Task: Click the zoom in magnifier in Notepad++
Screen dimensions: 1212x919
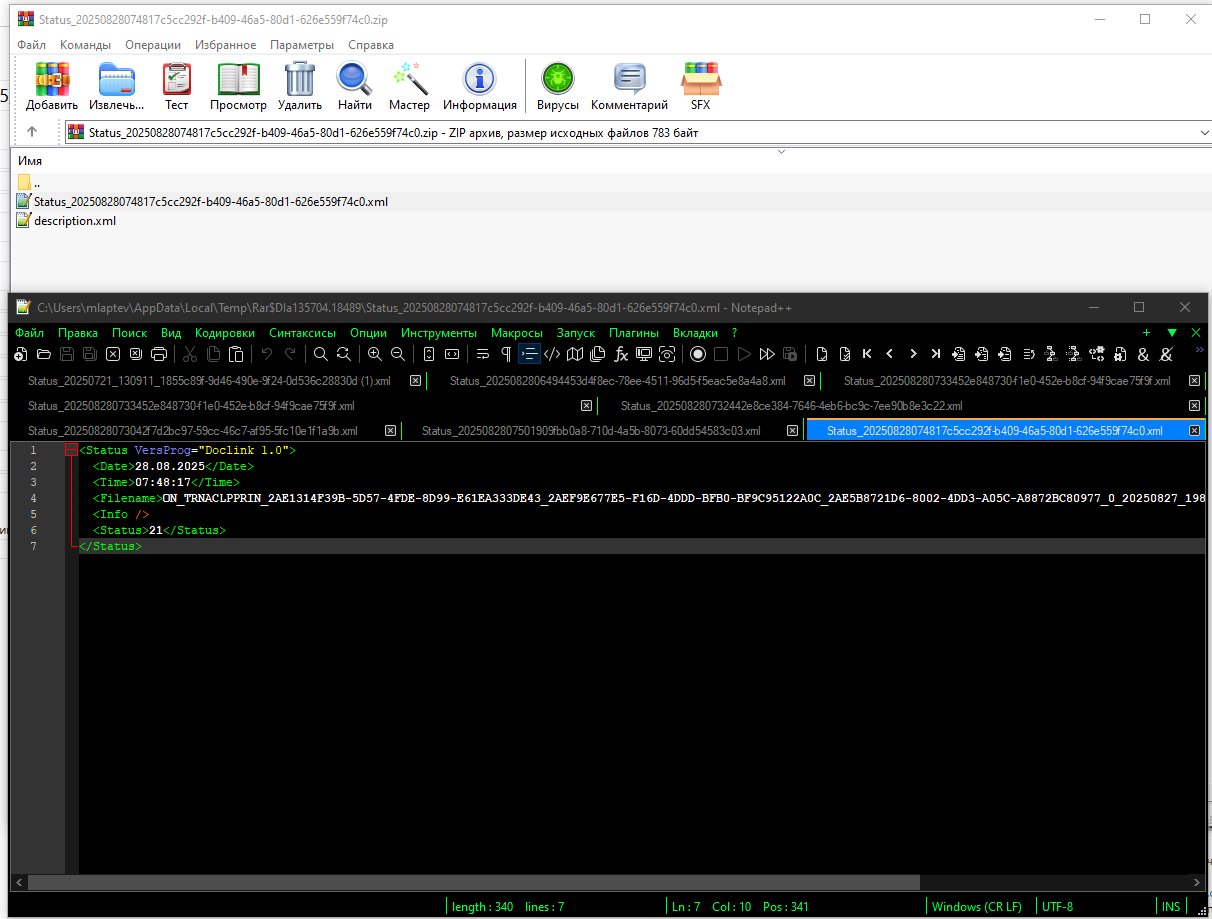Action: (374, 354)
